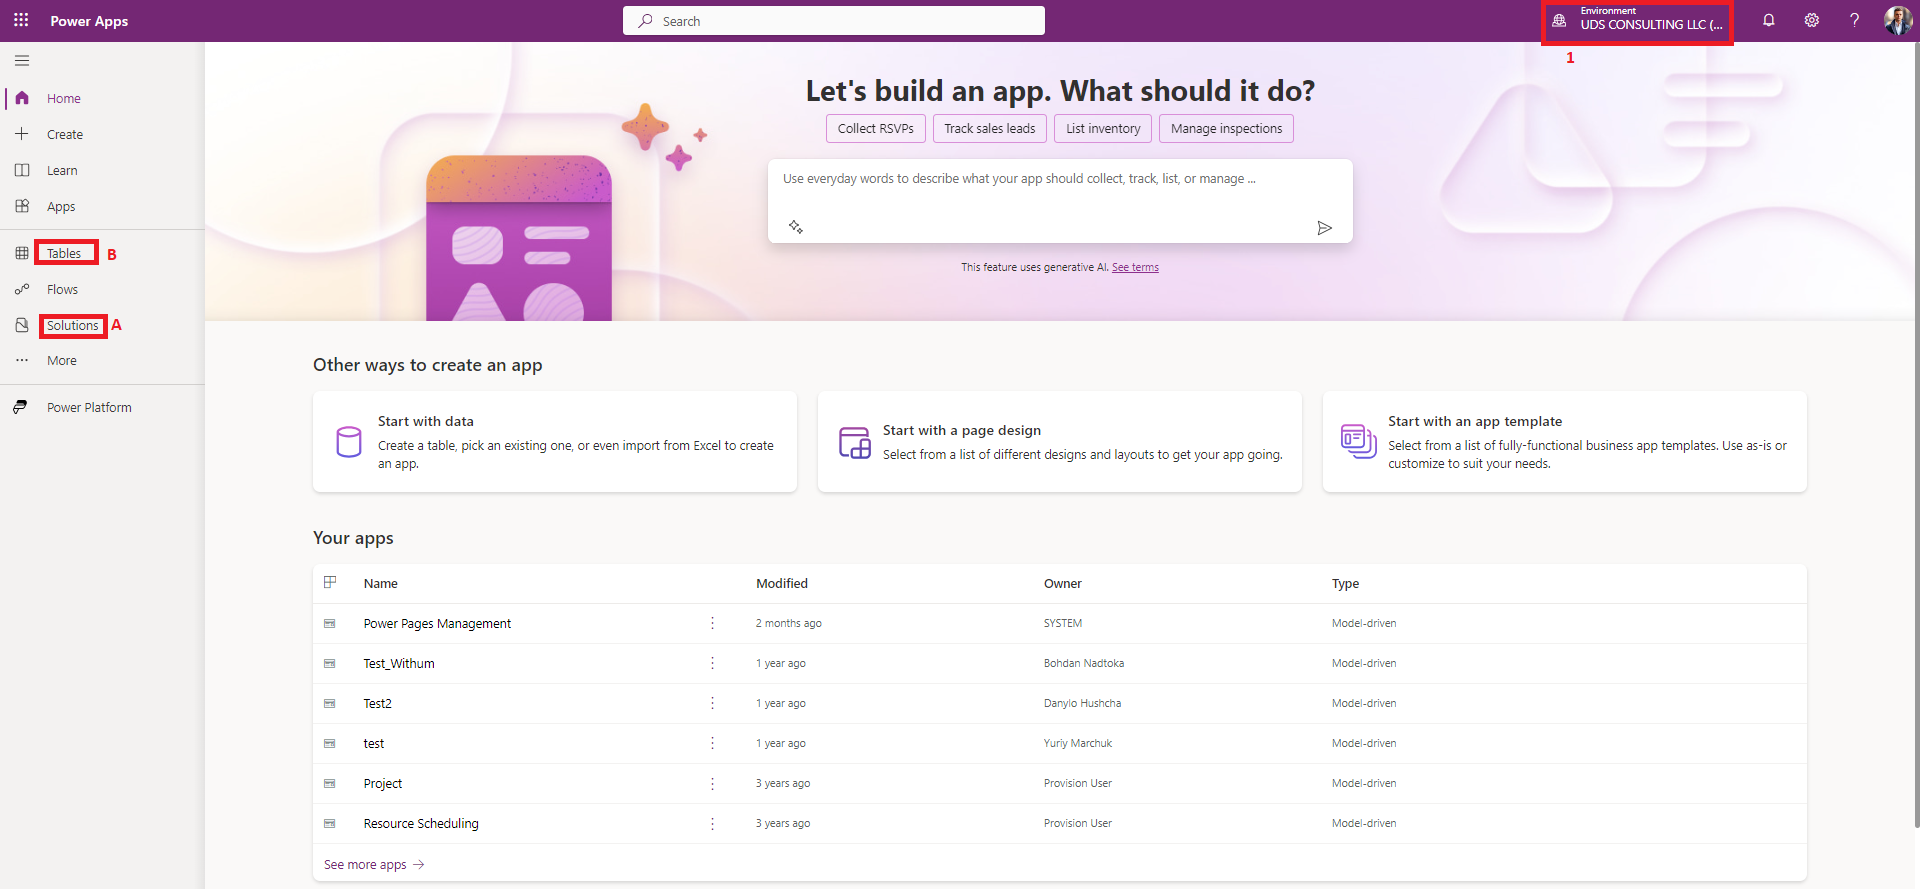This screenshot has height=889, width=1920.
Task: Click the Flows icon in sidebar
Action: 22,289
